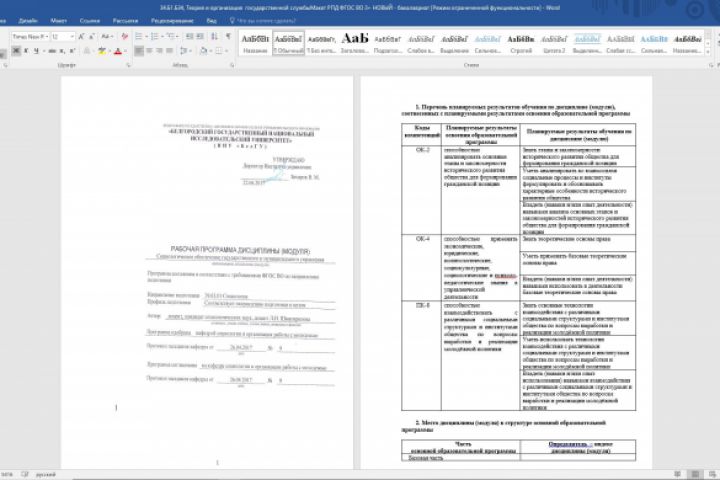This screenshot has width=720, height=480.
Task: Increase font size with the grow font icon
Action: tap(81, 36)
